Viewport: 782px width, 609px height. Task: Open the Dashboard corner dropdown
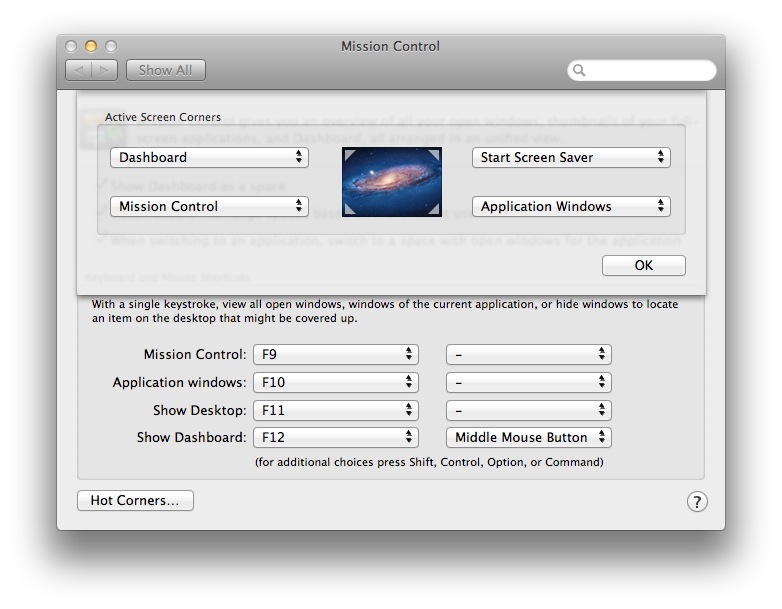[209, 157]
